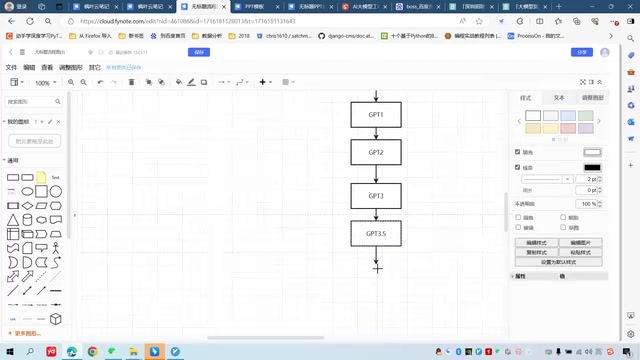Click the zoom out magnifier in toolbar
The height and width of the screenshot is (360, 640).
(x=83, y=82)
